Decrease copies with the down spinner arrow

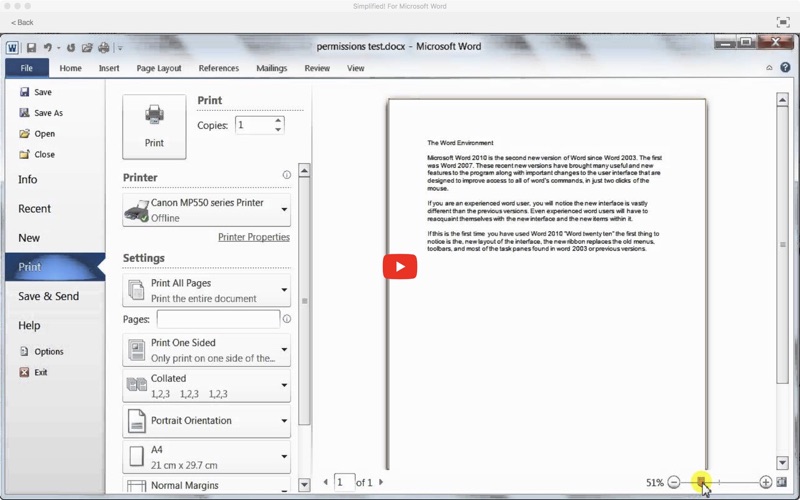pyautogui.click(x=278, y=130)
